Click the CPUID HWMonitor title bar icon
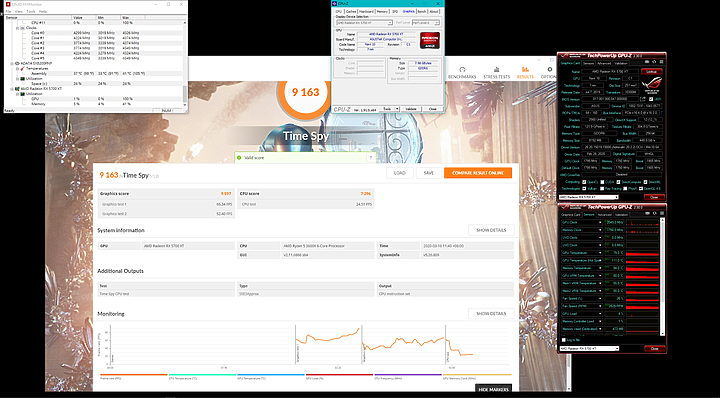The height and width of the screenshot is (398, 720). [8, 4]
